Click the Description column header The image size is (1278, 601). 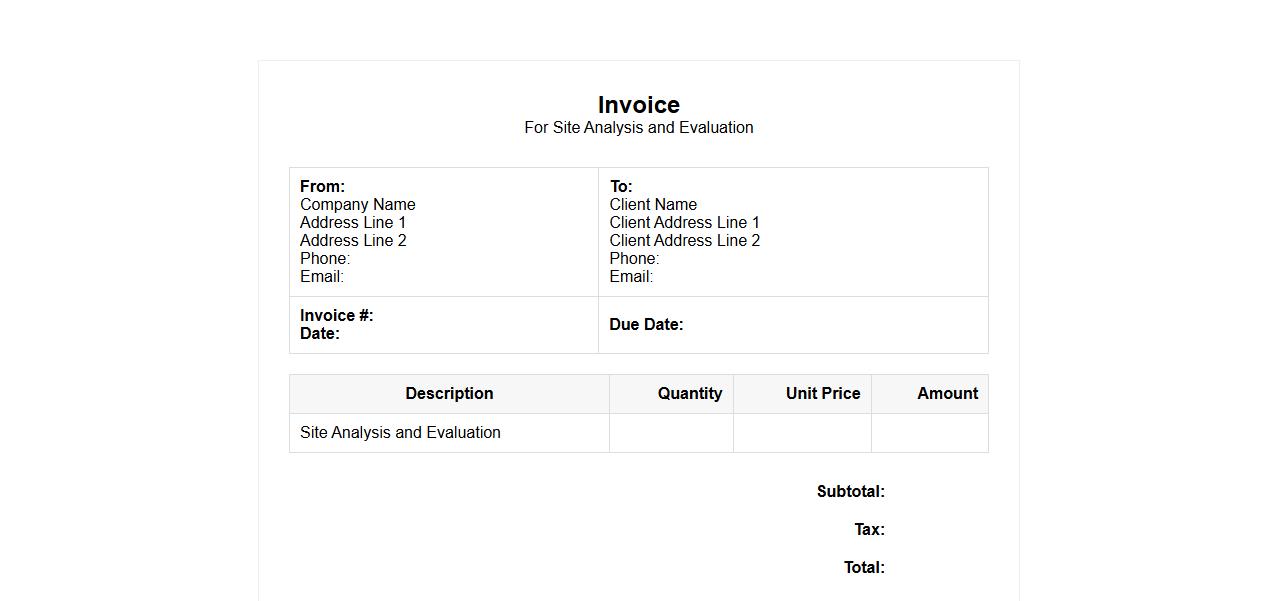449,394
